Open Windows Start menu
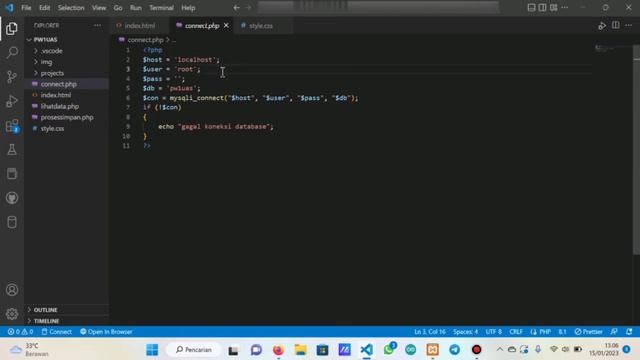Viewport: 640px width, 360px height. (x=152, y=350)
